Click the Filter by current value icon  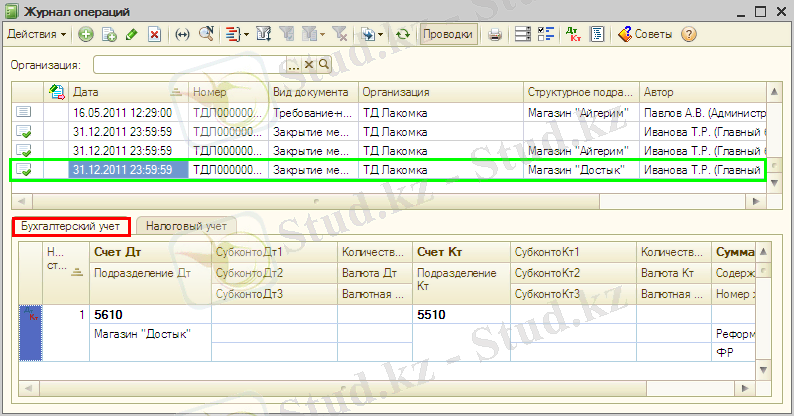[287, 34]
